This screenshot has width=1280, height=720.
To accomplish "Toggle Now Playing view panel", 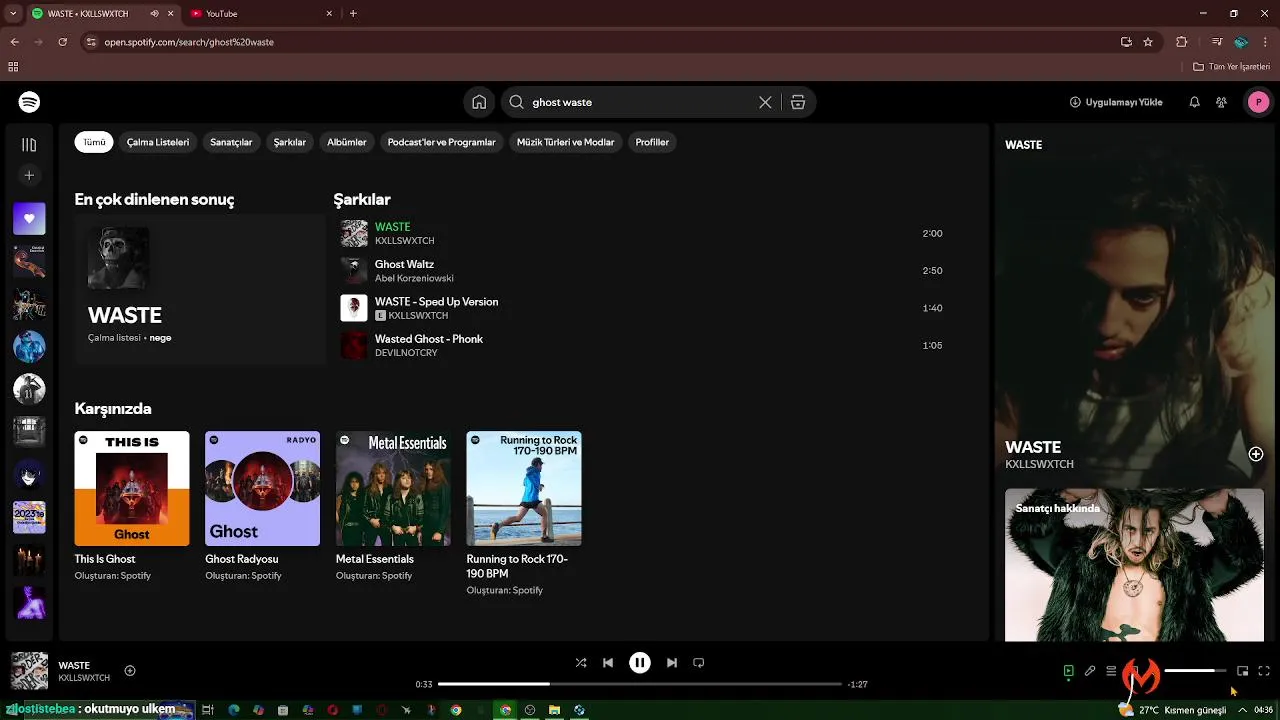I will (1069, 671).
